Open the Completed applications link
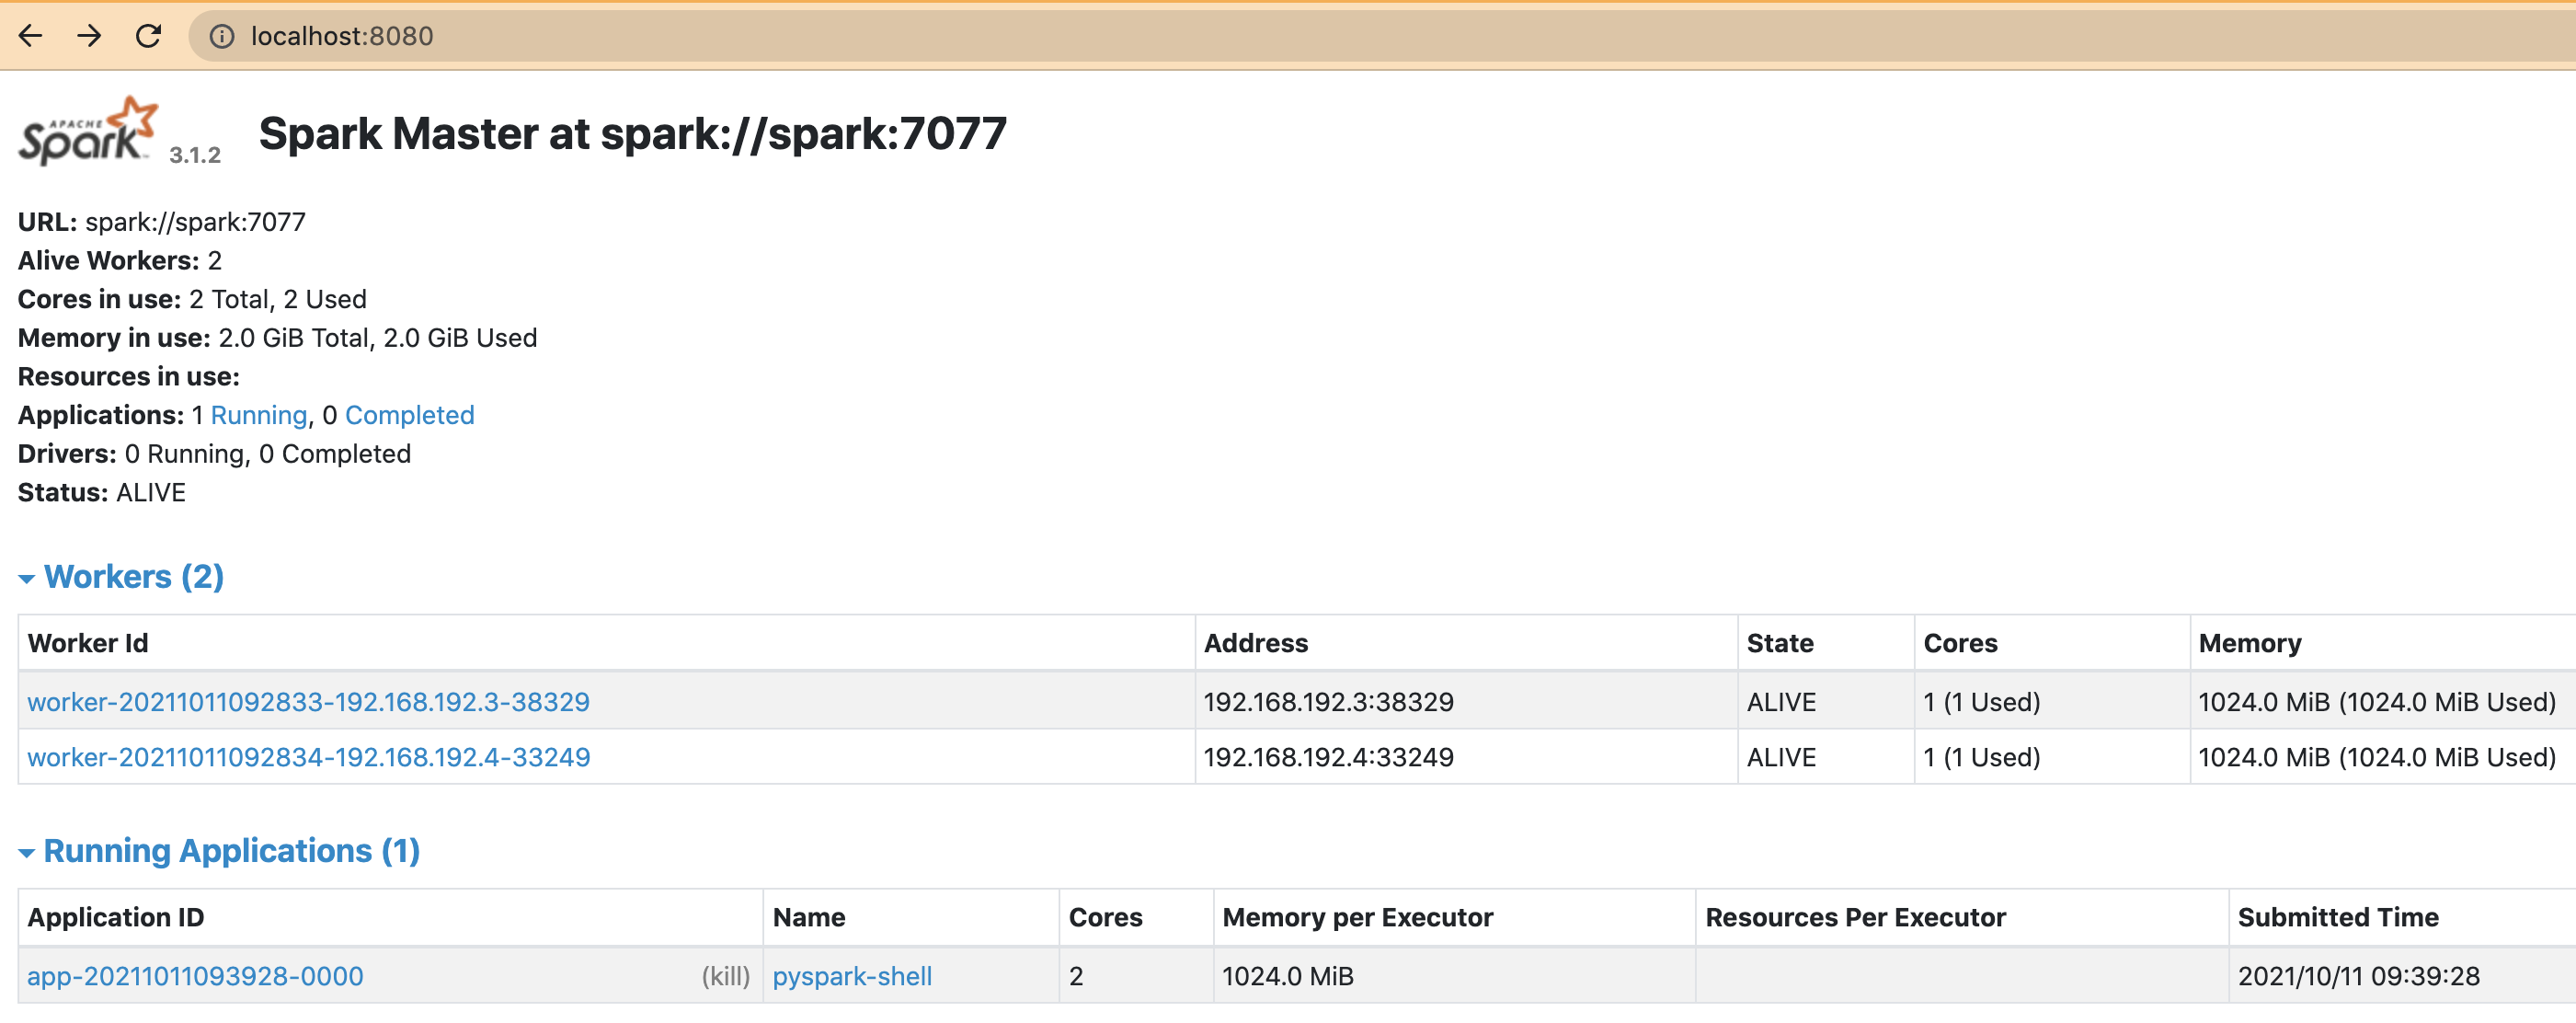The width and height of the screenshot is (2576, 1023). 409,415
